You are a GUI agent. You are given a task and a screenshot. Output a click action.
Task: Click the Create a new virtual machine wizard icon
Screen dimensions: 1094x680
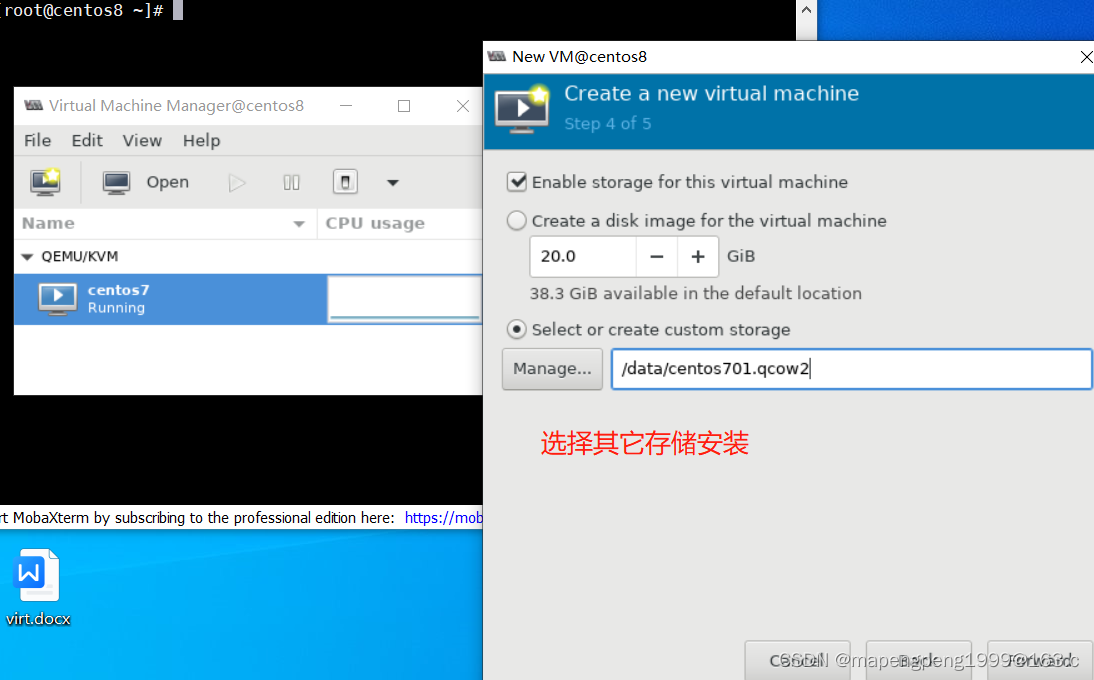point(523,109)
